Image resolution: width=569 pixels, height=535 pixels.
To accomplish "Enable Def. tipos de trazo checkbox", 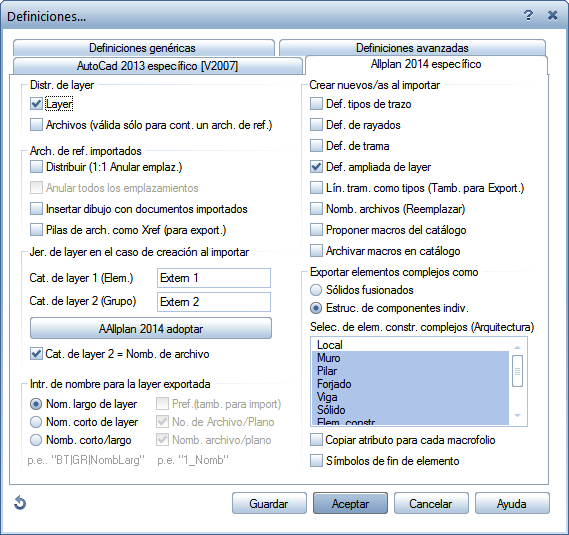I will coord(316,104).
